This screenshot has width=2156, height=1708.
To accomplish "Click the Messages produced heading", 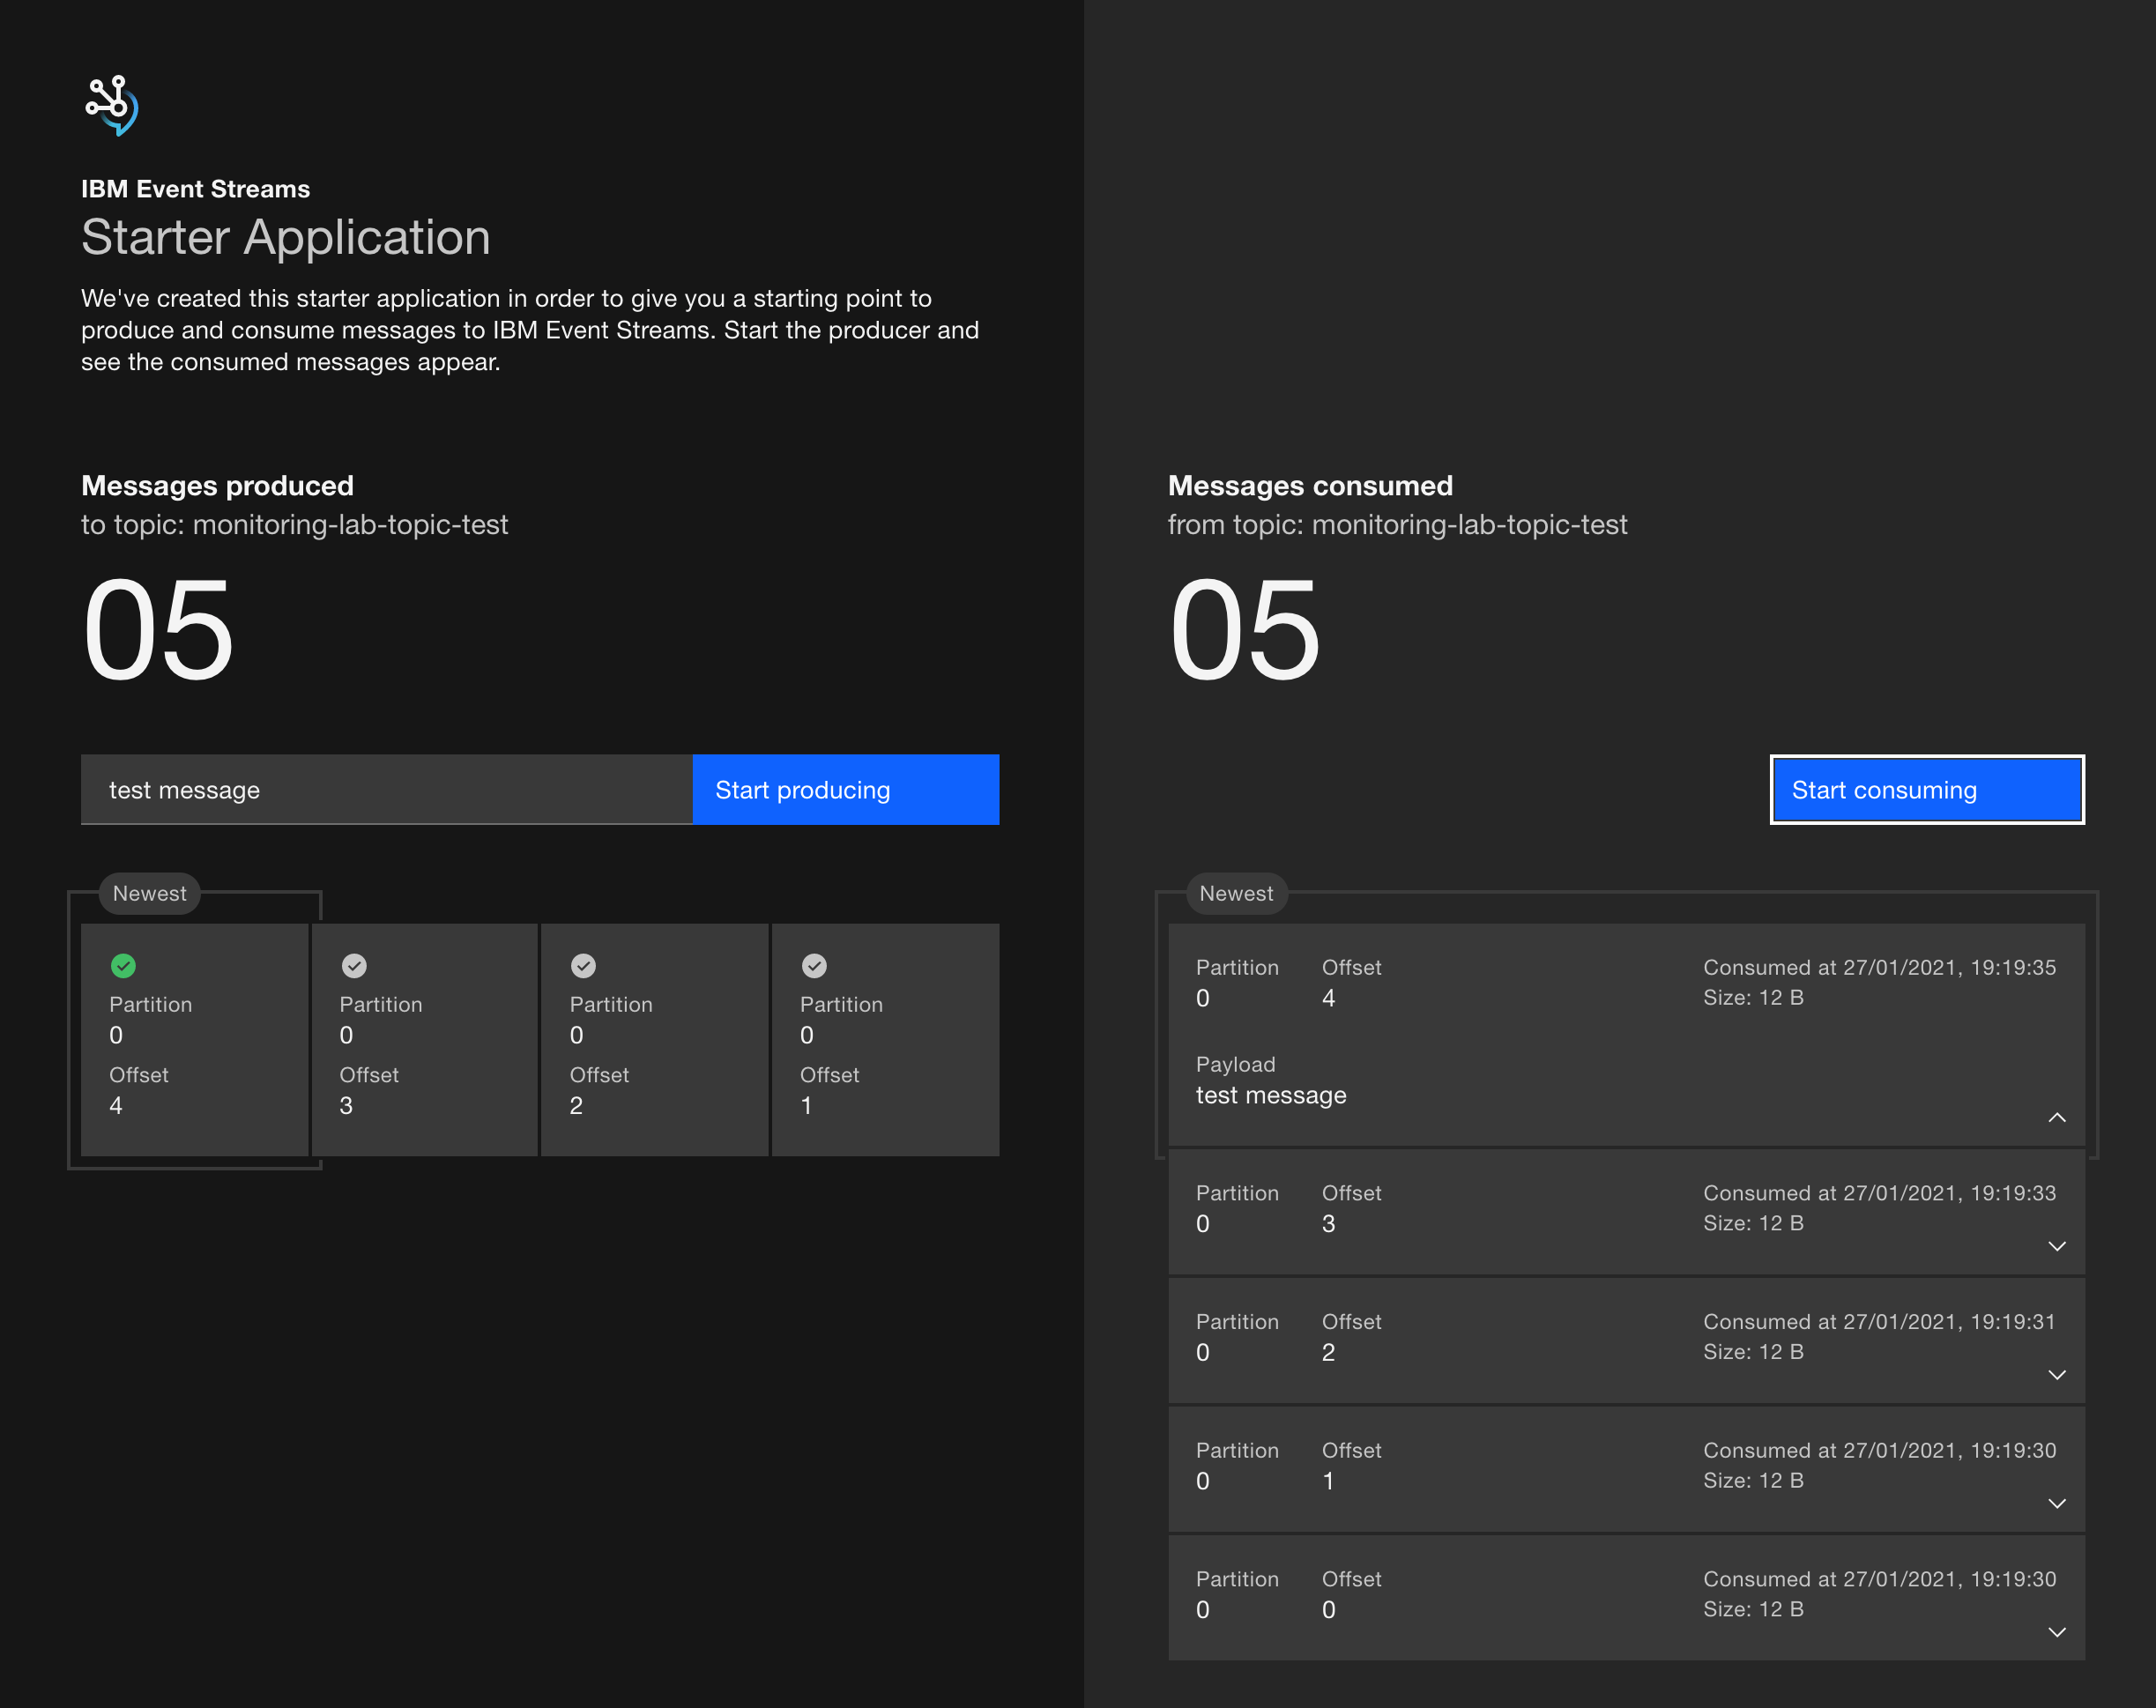I will (x=217, y=485).
